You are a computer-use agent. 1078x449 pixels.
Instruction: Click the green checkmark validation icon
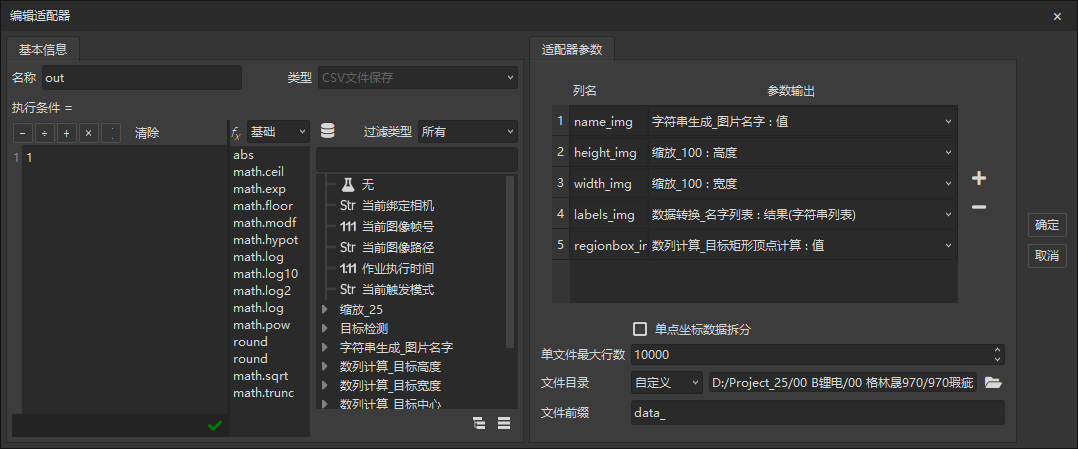point(214,426)
